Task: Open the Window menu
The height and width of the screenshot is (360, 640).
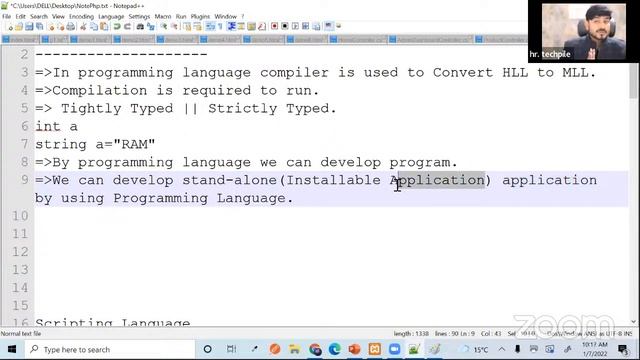Action: click(x=225, y=16)
